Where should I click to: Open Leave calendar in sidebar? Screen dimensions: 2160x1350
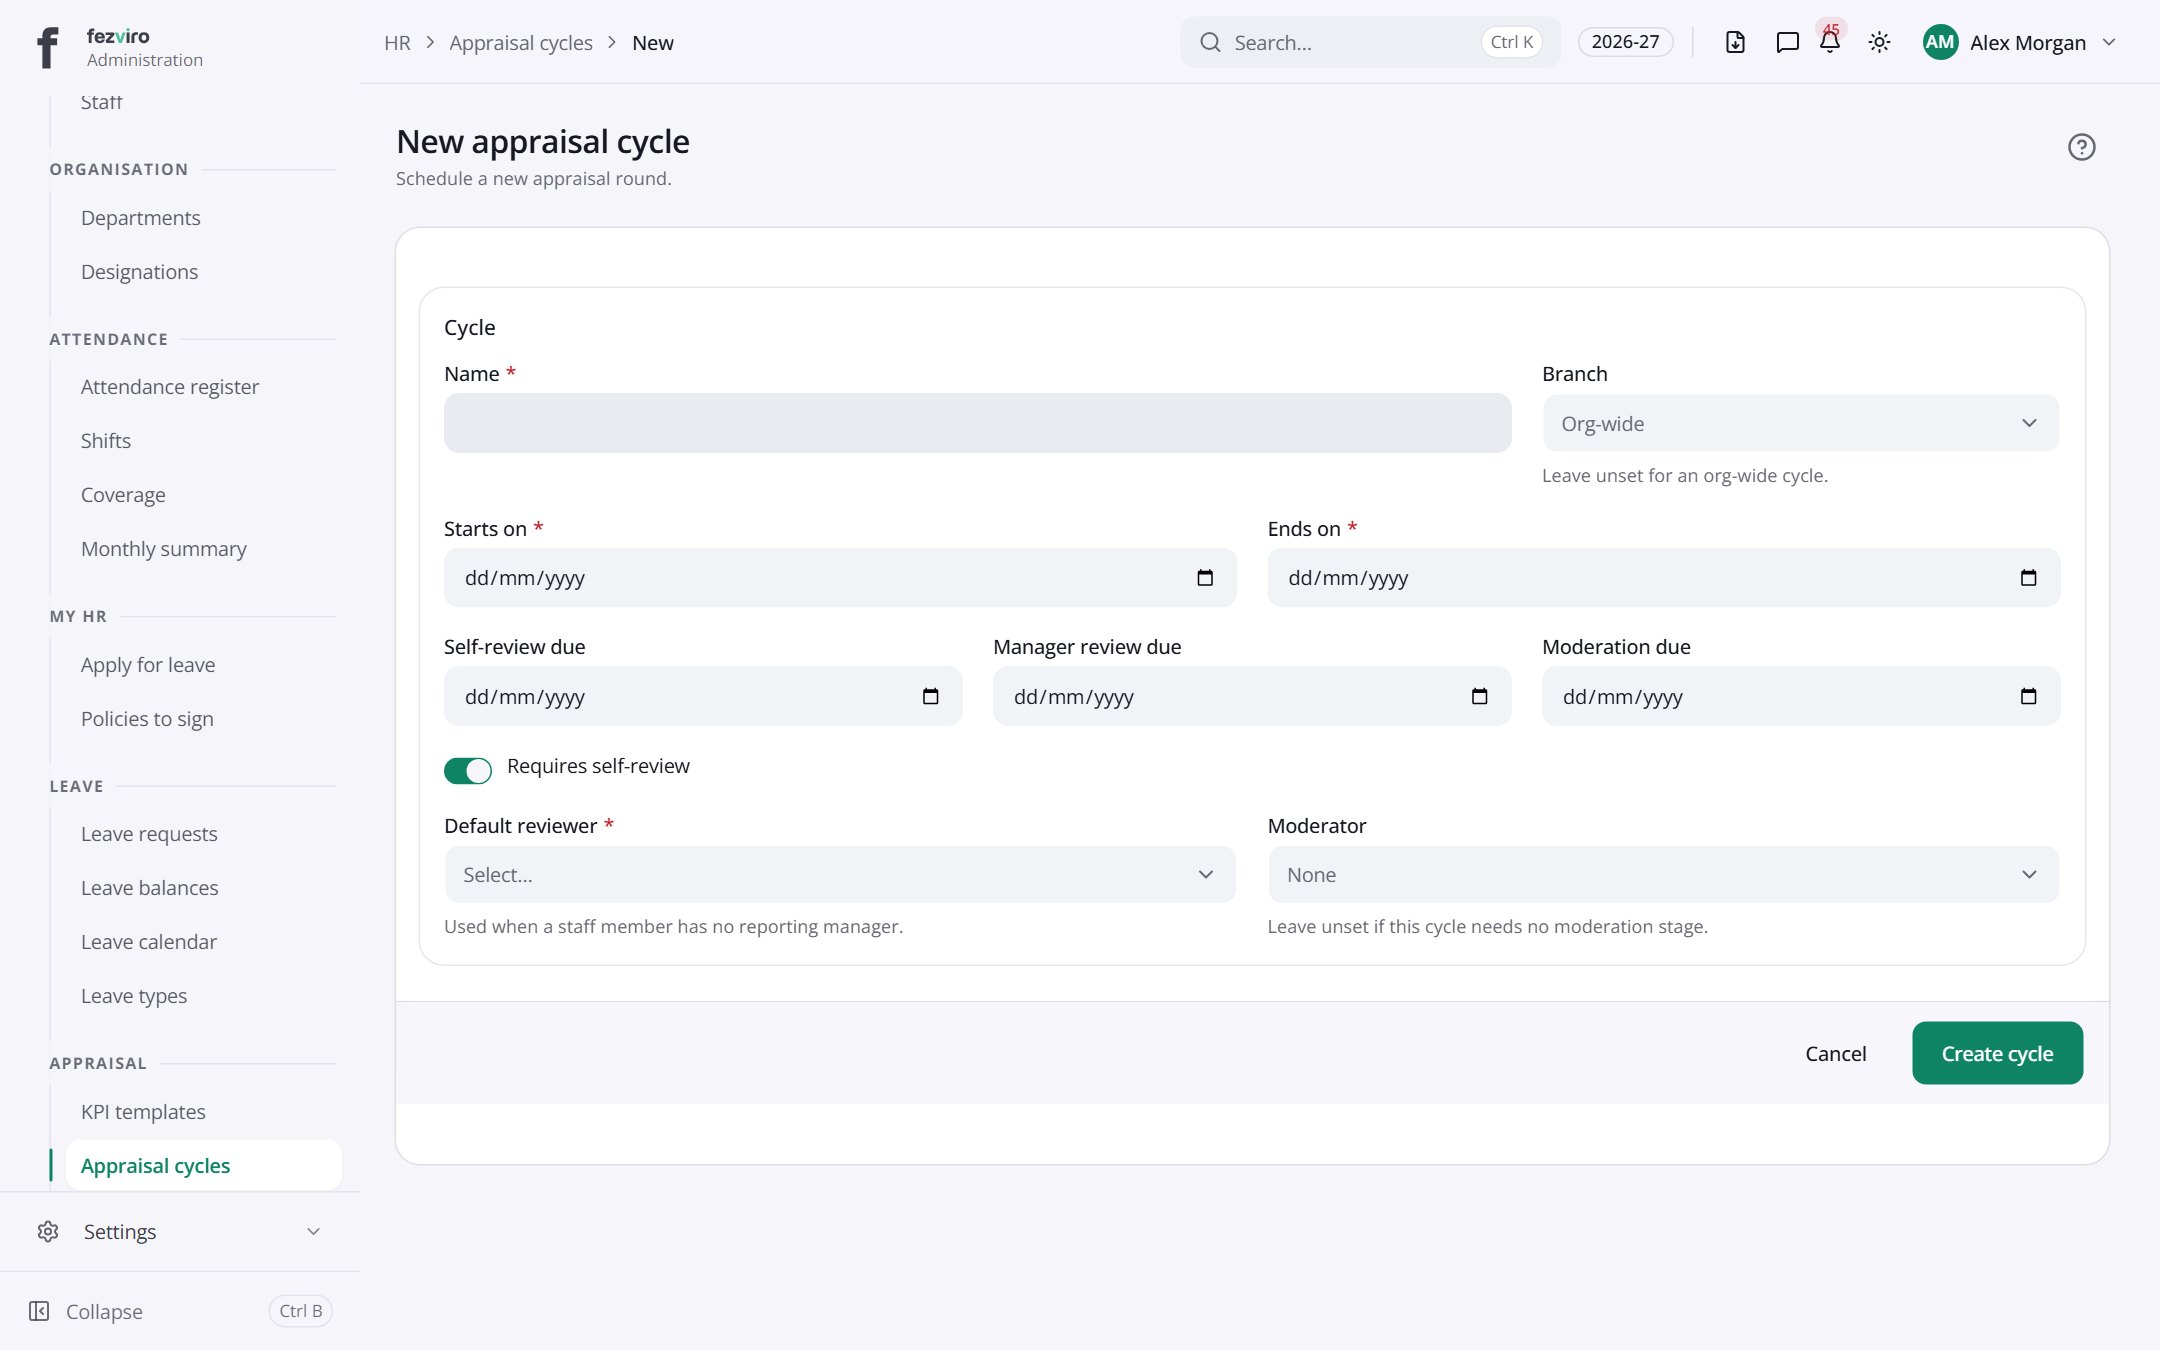[149, 941]
